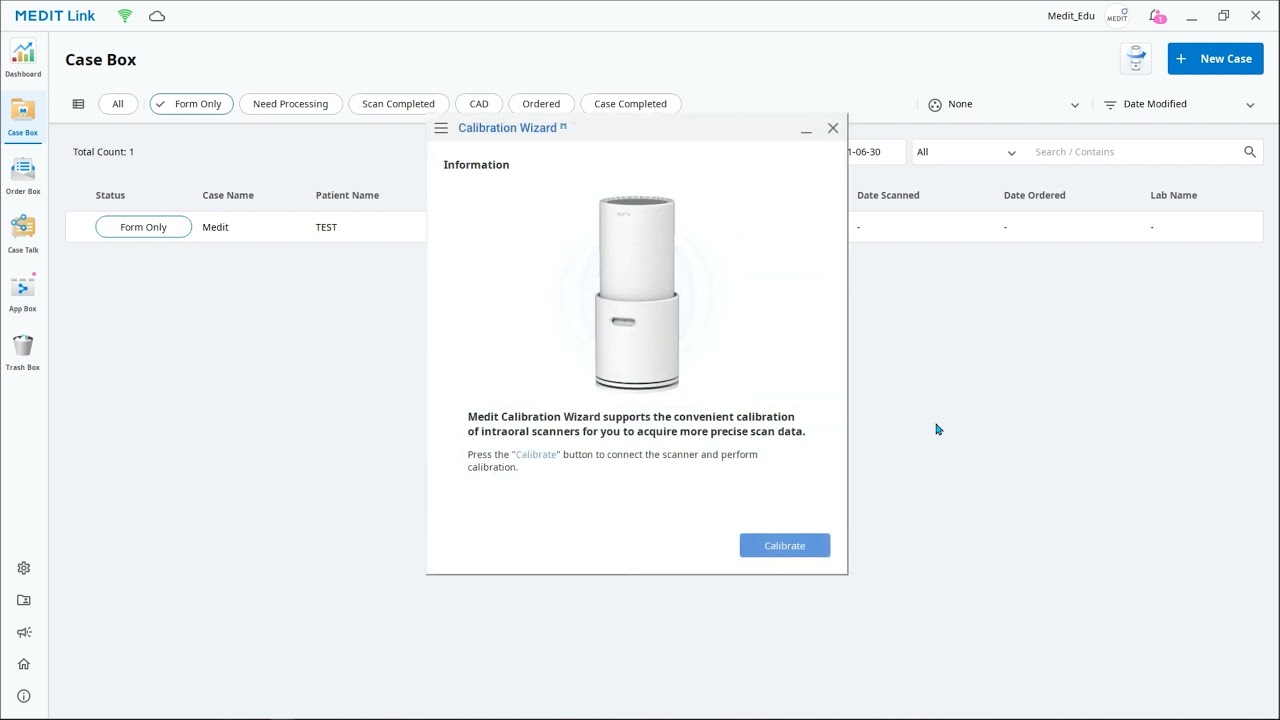Viewport: 1280px width, 720px height.
Task: Open the Calibration Wizard hamburger menu
Action: [x=441, y=128]
